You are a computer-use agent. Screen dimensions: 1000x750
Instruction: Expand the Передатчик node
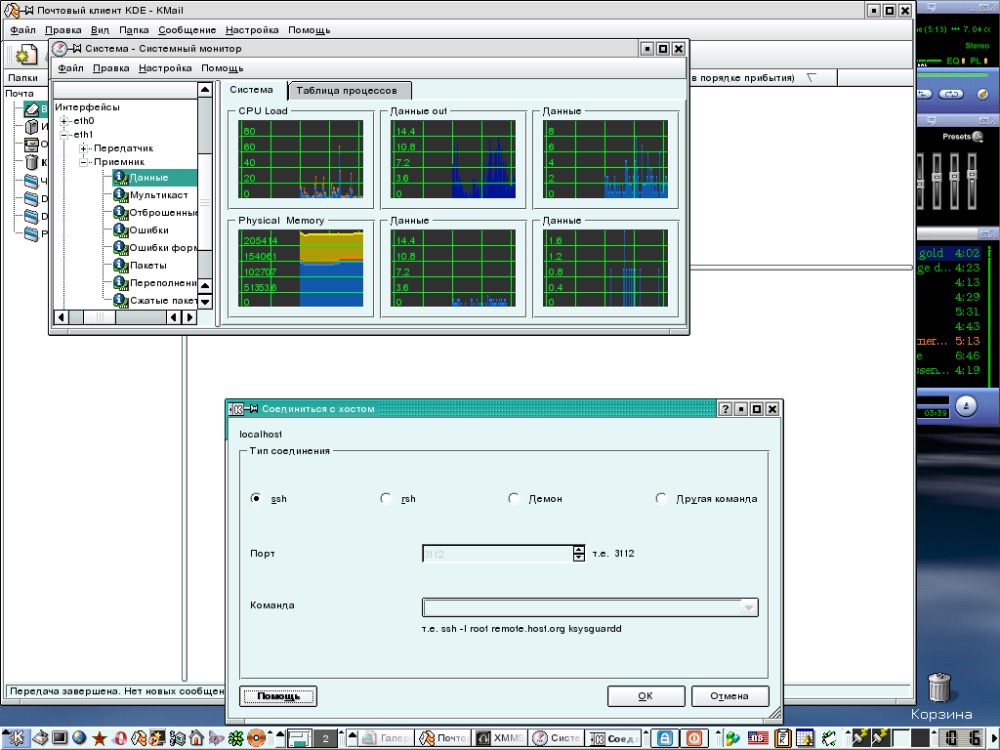coord(84,148)
